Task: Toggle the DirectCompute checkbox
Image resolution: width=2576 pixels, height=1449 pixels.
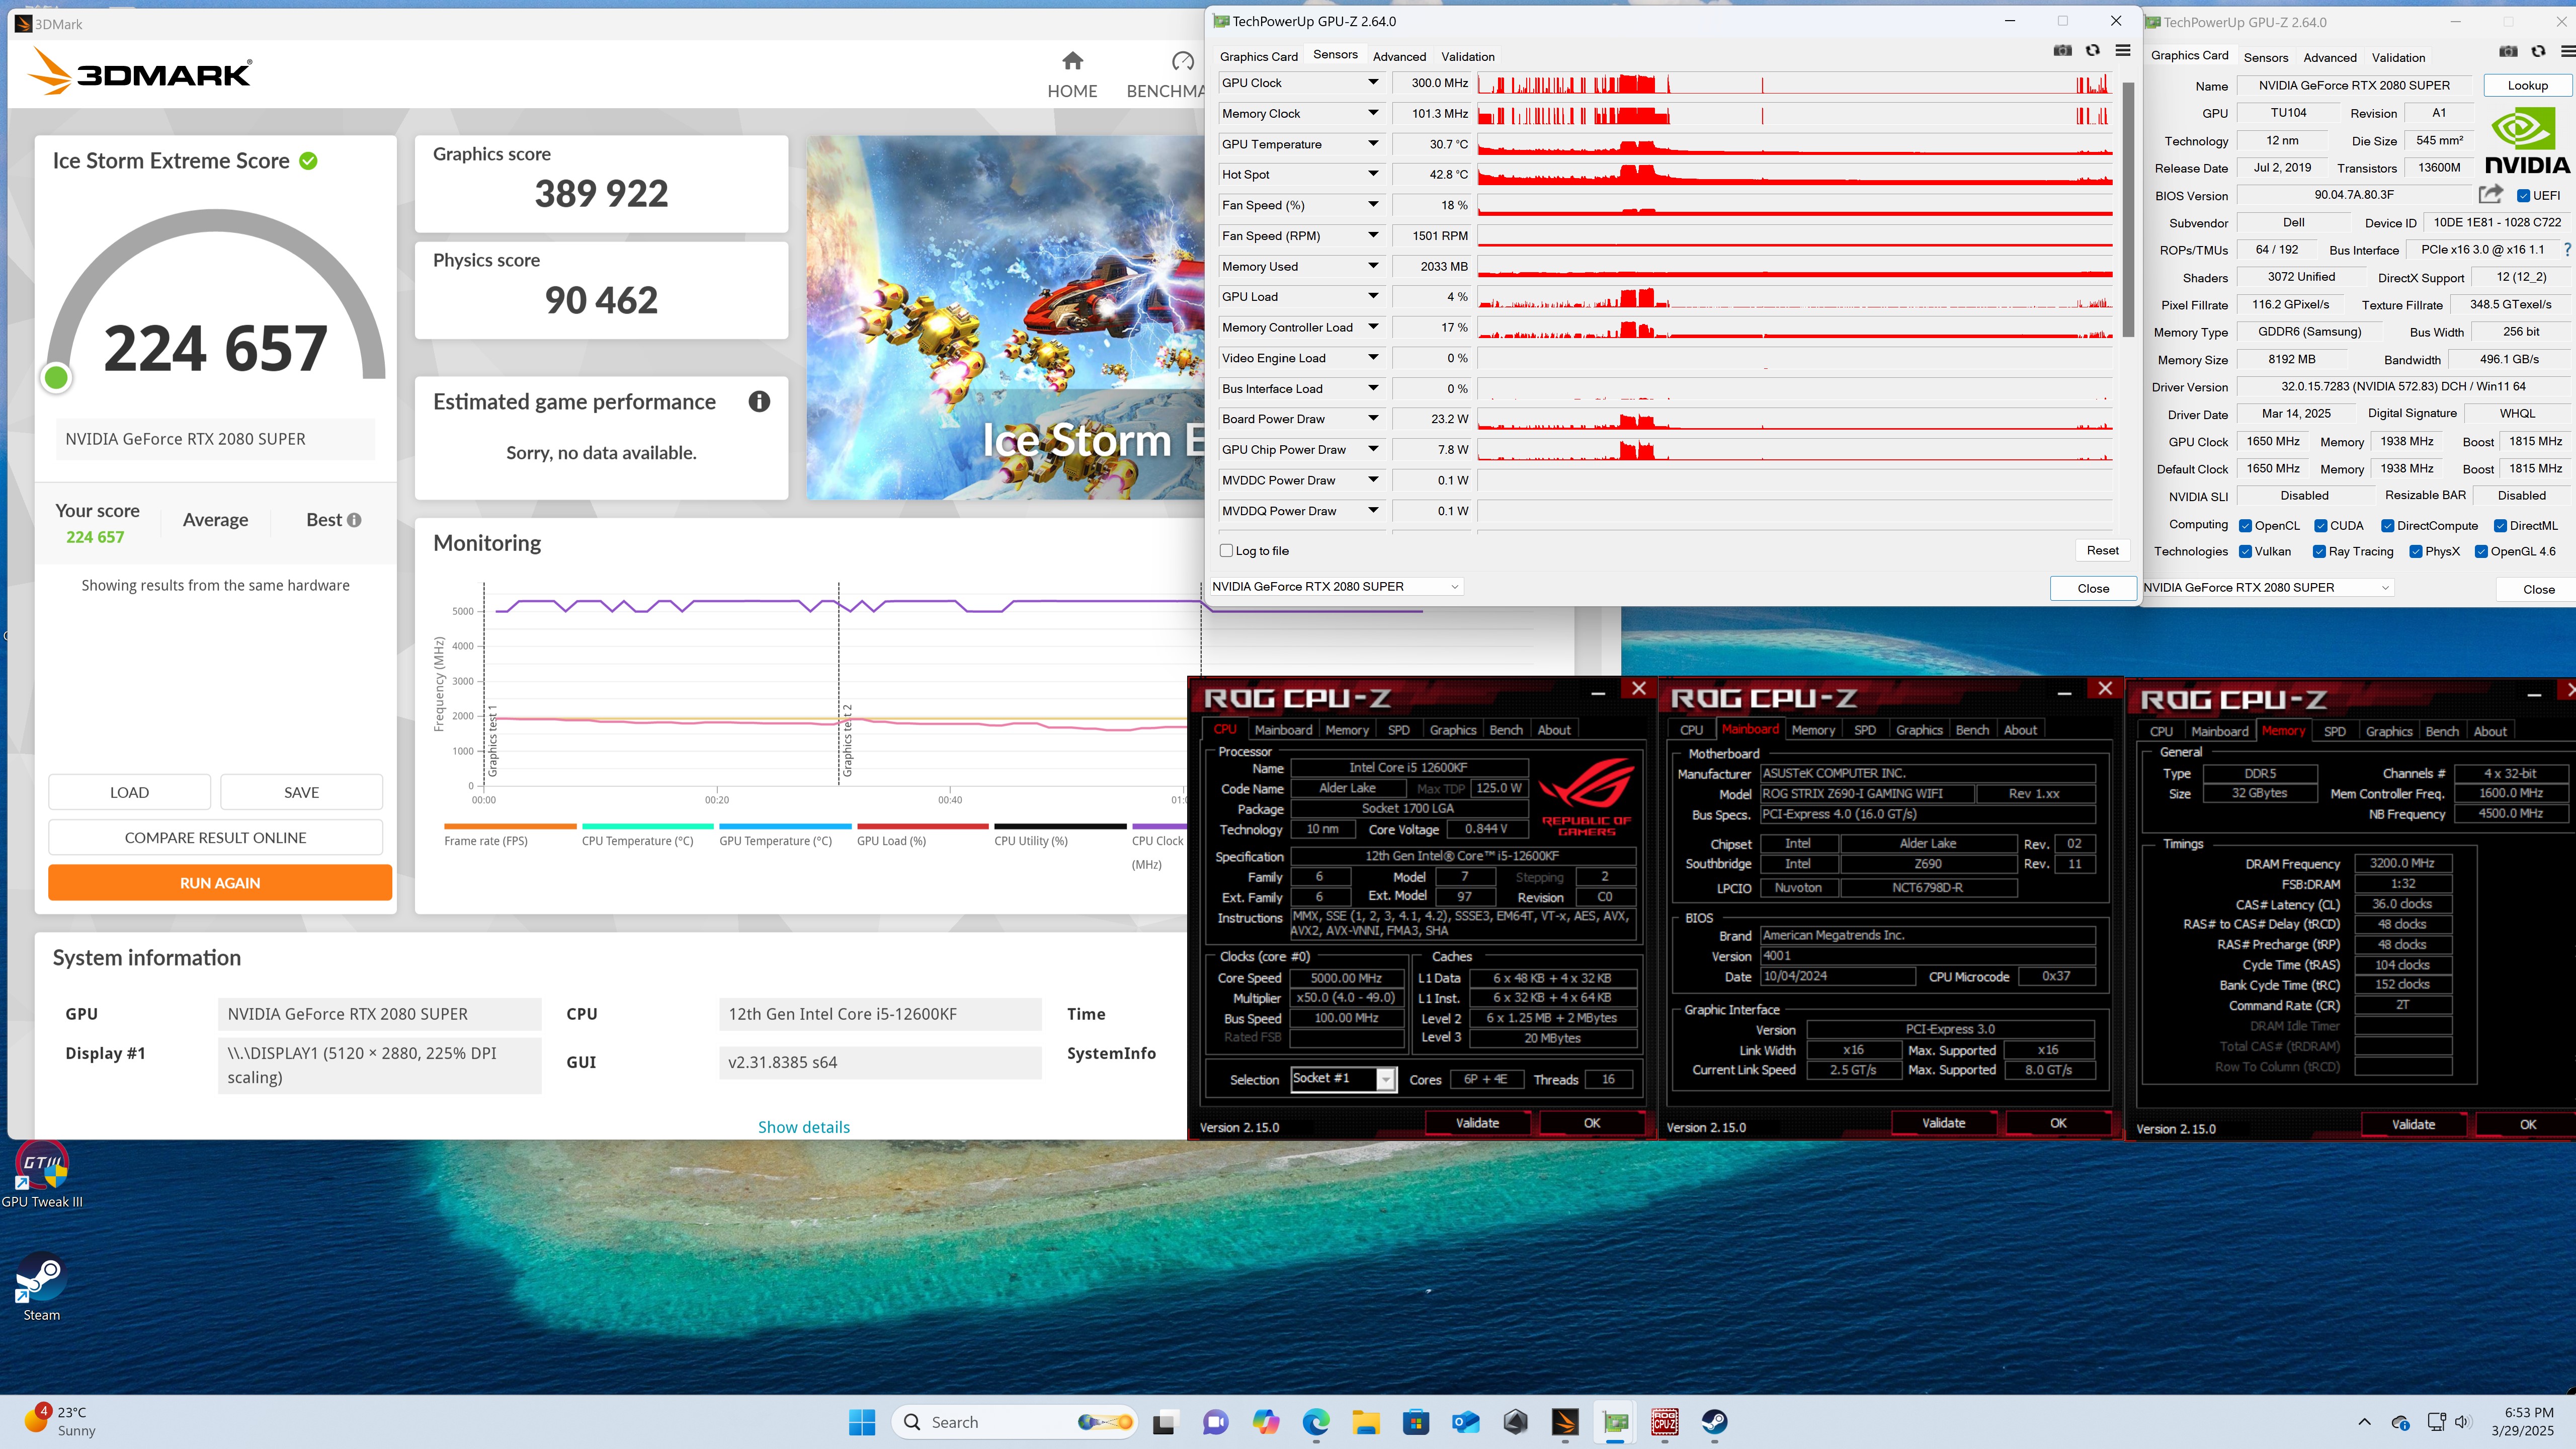Action: (x=2387, y=526)
